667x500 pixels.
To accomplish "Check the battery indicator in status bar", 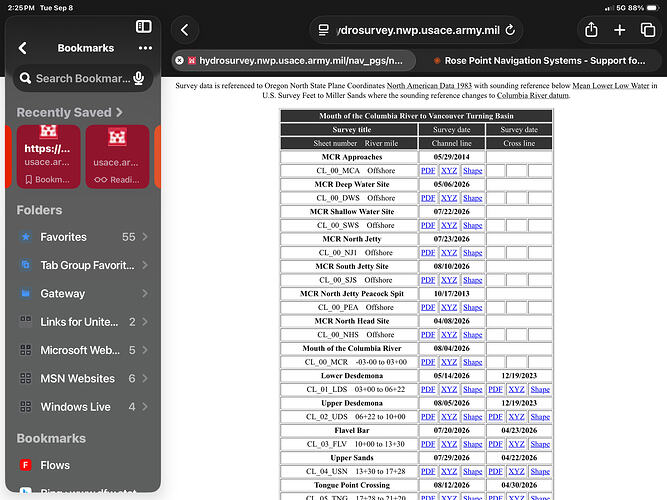I will 652,8.
